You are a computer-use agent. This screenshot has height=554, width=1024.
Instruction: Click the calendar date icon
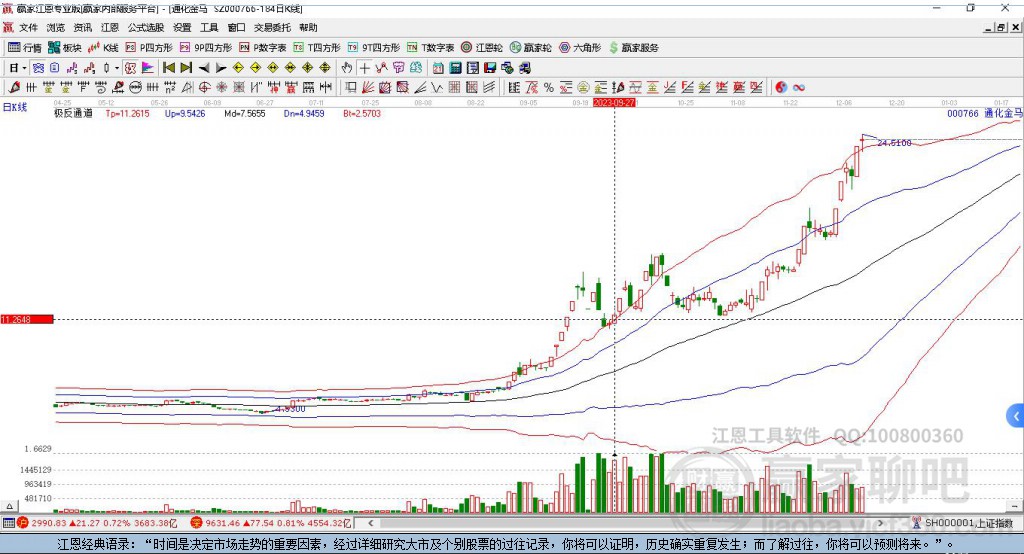(438, 68)
